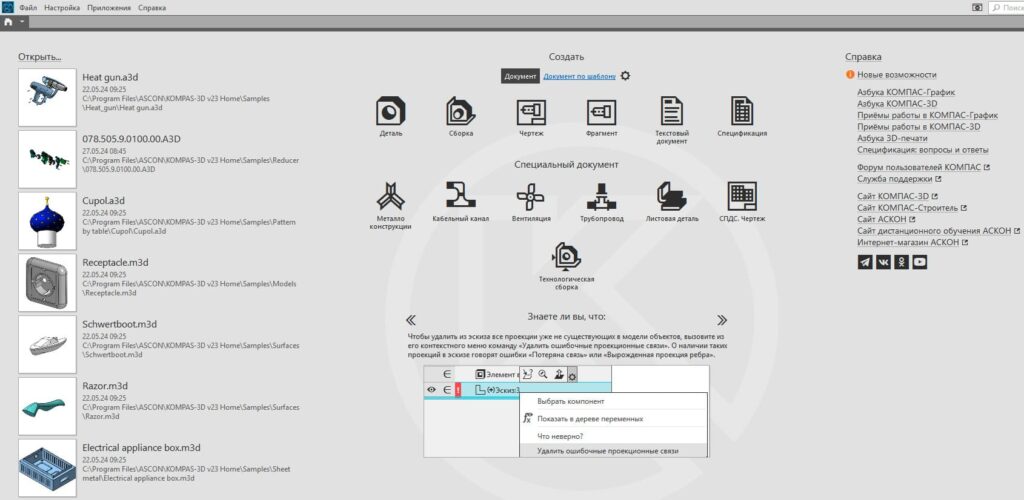
Task: Click the Receptacle.m3d file name
Action: click(116, 262)
